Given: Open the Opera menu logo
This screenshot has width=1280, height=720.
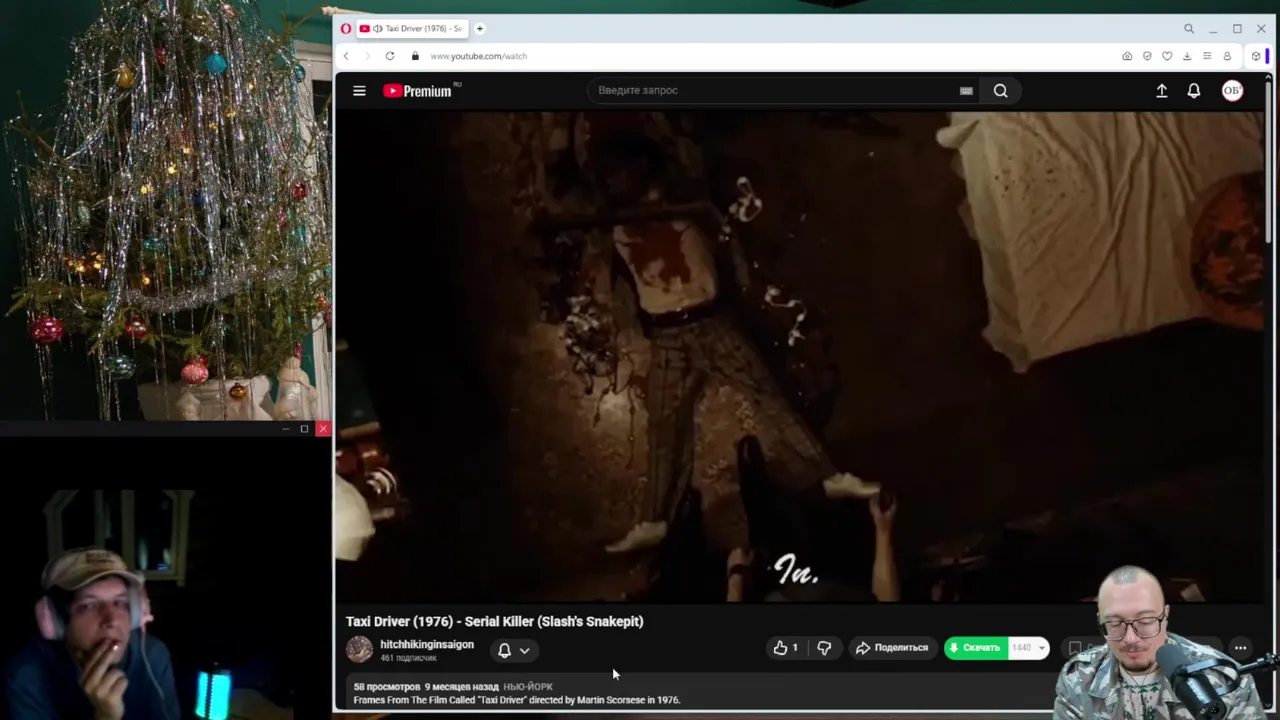Looking at the screenshot, I should [x=346, y=29].
